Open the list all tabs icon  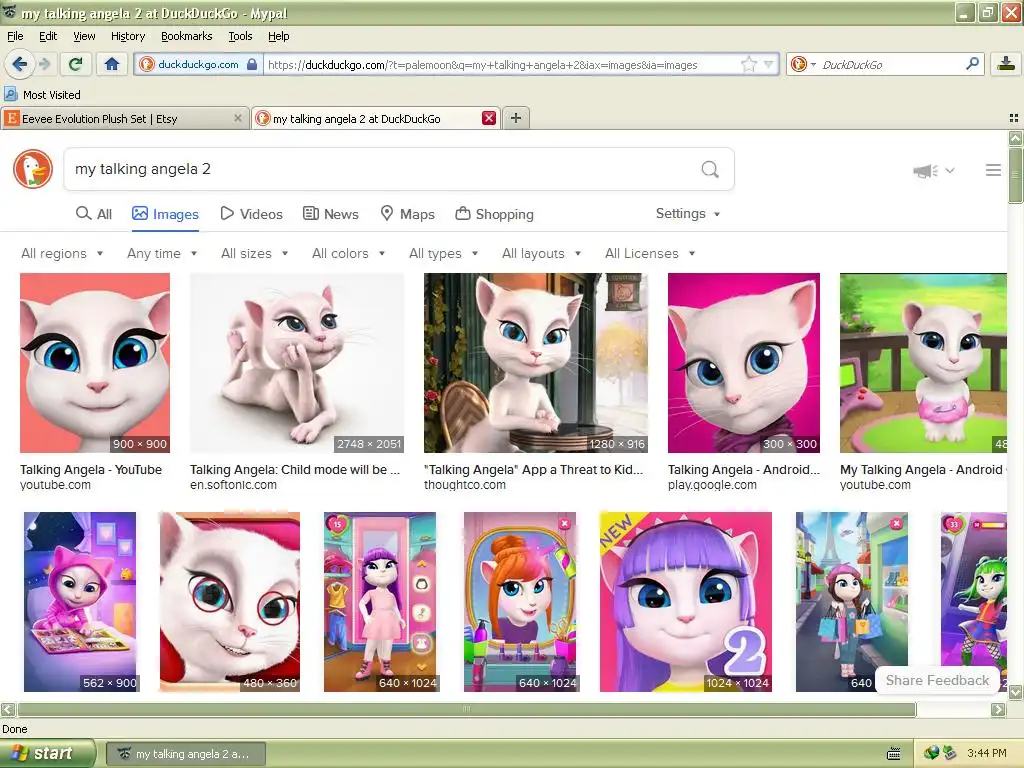[x=1014, y=118]
